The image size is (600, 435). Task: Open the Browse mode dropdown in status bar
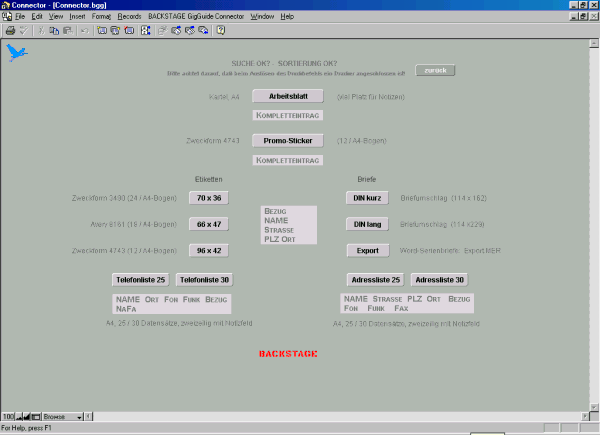60,416
